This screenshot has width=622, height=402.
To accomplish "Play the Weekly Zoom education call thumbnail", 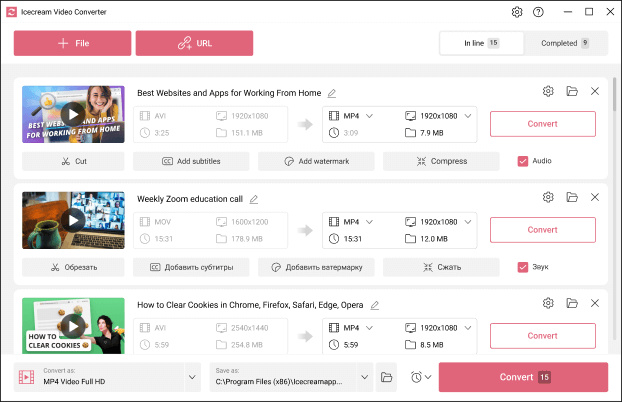I will point(73,220).
